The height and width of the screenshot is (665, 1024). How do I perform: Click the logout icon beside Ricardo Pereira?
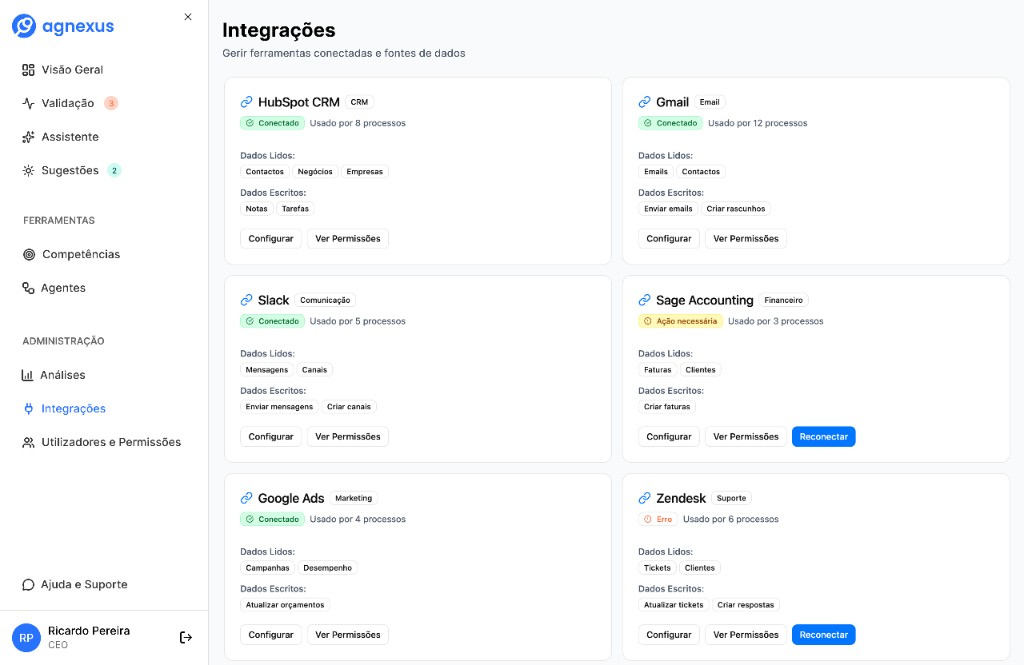185,638
